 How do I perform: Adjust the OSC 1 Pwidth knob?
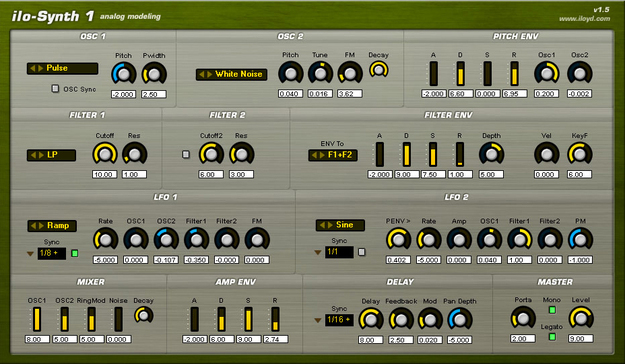pos(154,74)
